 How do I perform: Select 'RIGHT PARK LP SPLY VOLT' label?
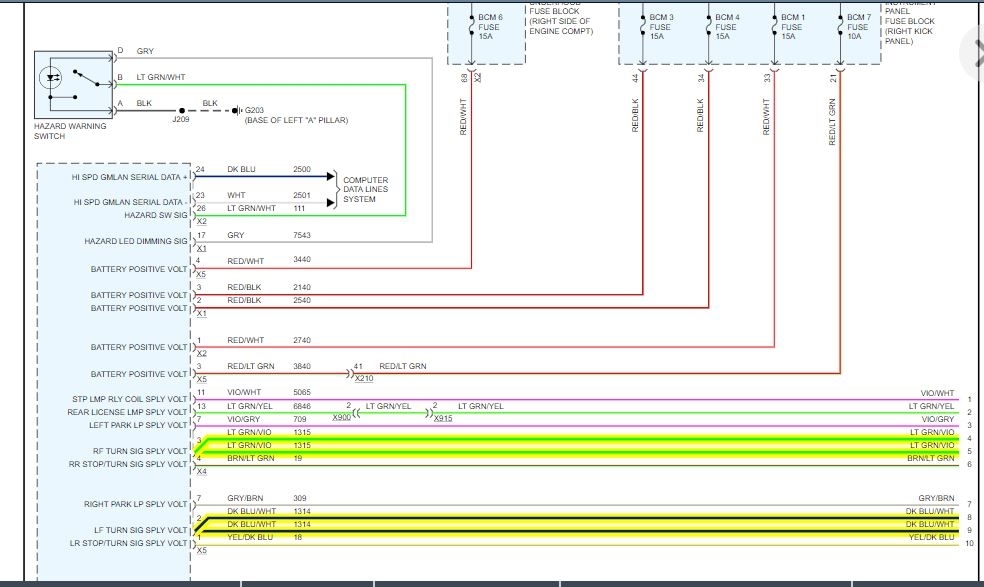(136, 504)
